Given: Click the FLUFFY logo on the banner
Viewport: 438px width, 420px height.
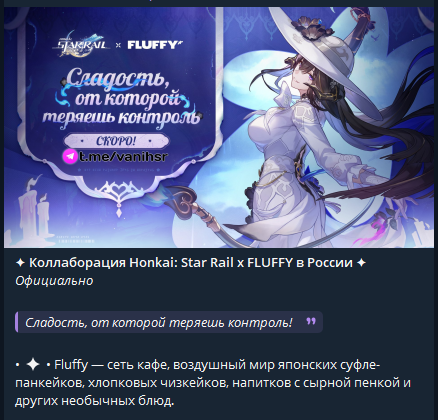Looking at the screenshot, I should 155,45.
